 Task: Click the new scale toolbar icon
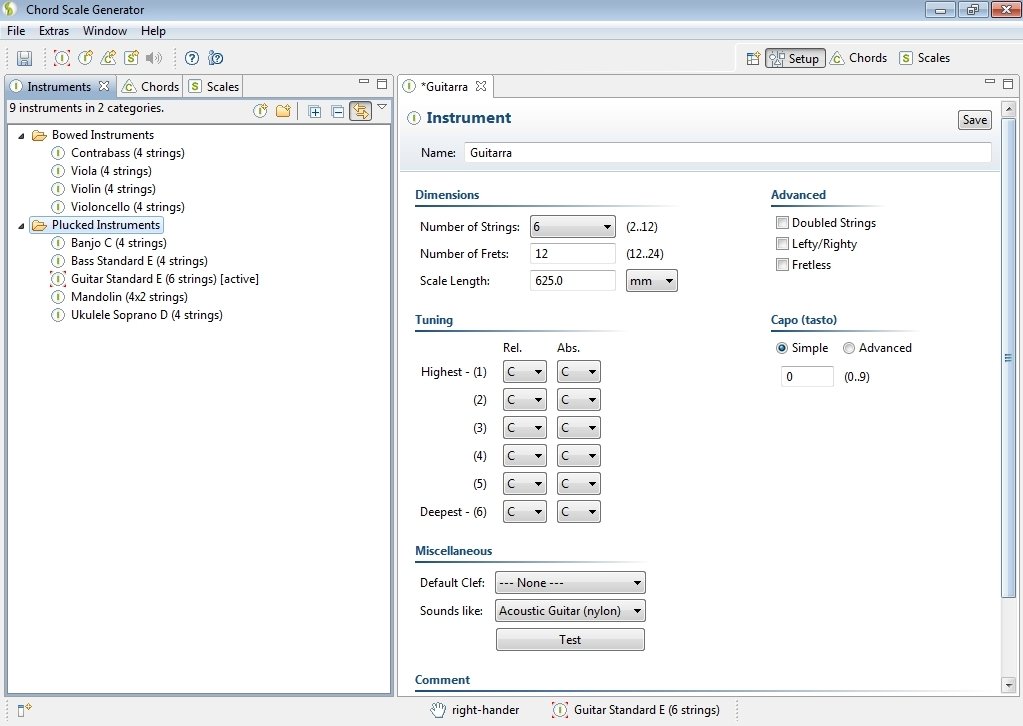(131, 58)
